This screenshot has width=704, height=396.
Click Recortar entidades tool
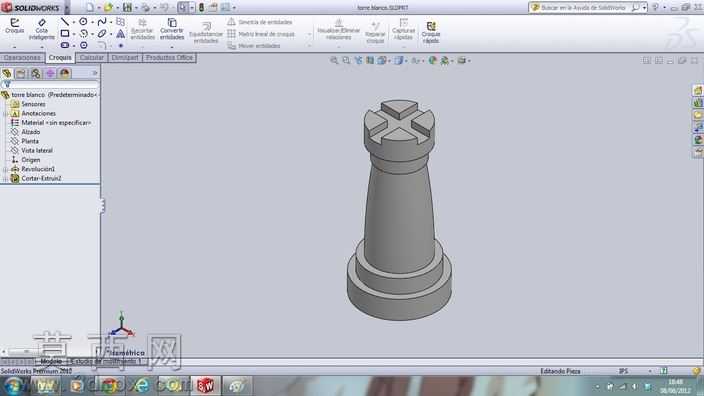pyautogui.click(x=142, y=29)
